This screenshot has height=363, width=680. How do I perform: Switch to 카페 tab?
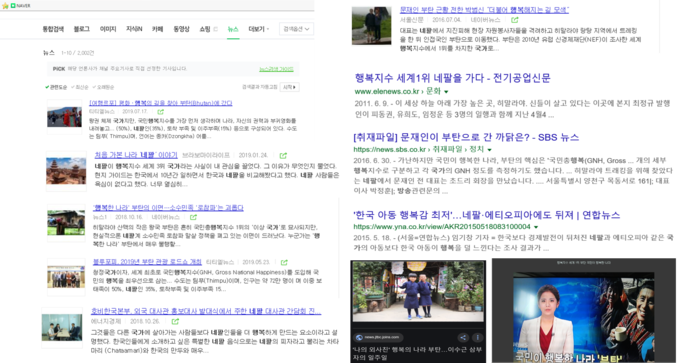(157, 29)
